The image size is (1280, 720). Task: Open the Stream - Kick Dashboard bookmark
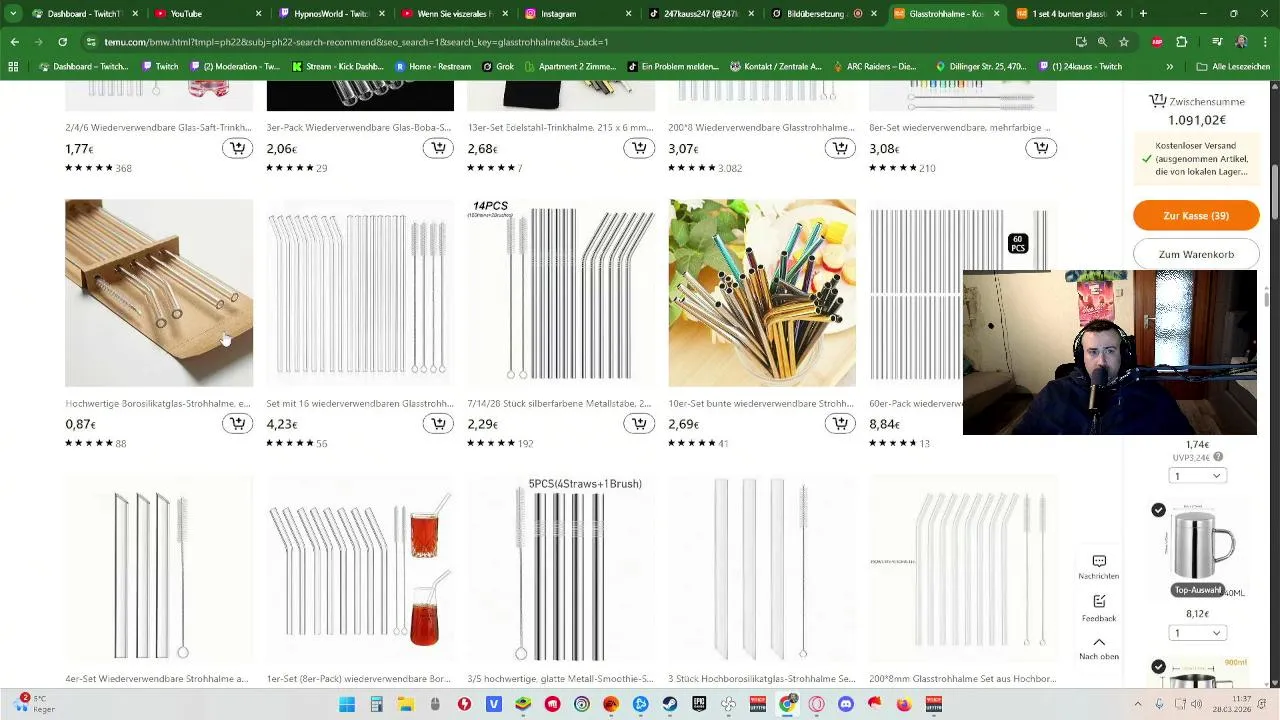point(338,67)
